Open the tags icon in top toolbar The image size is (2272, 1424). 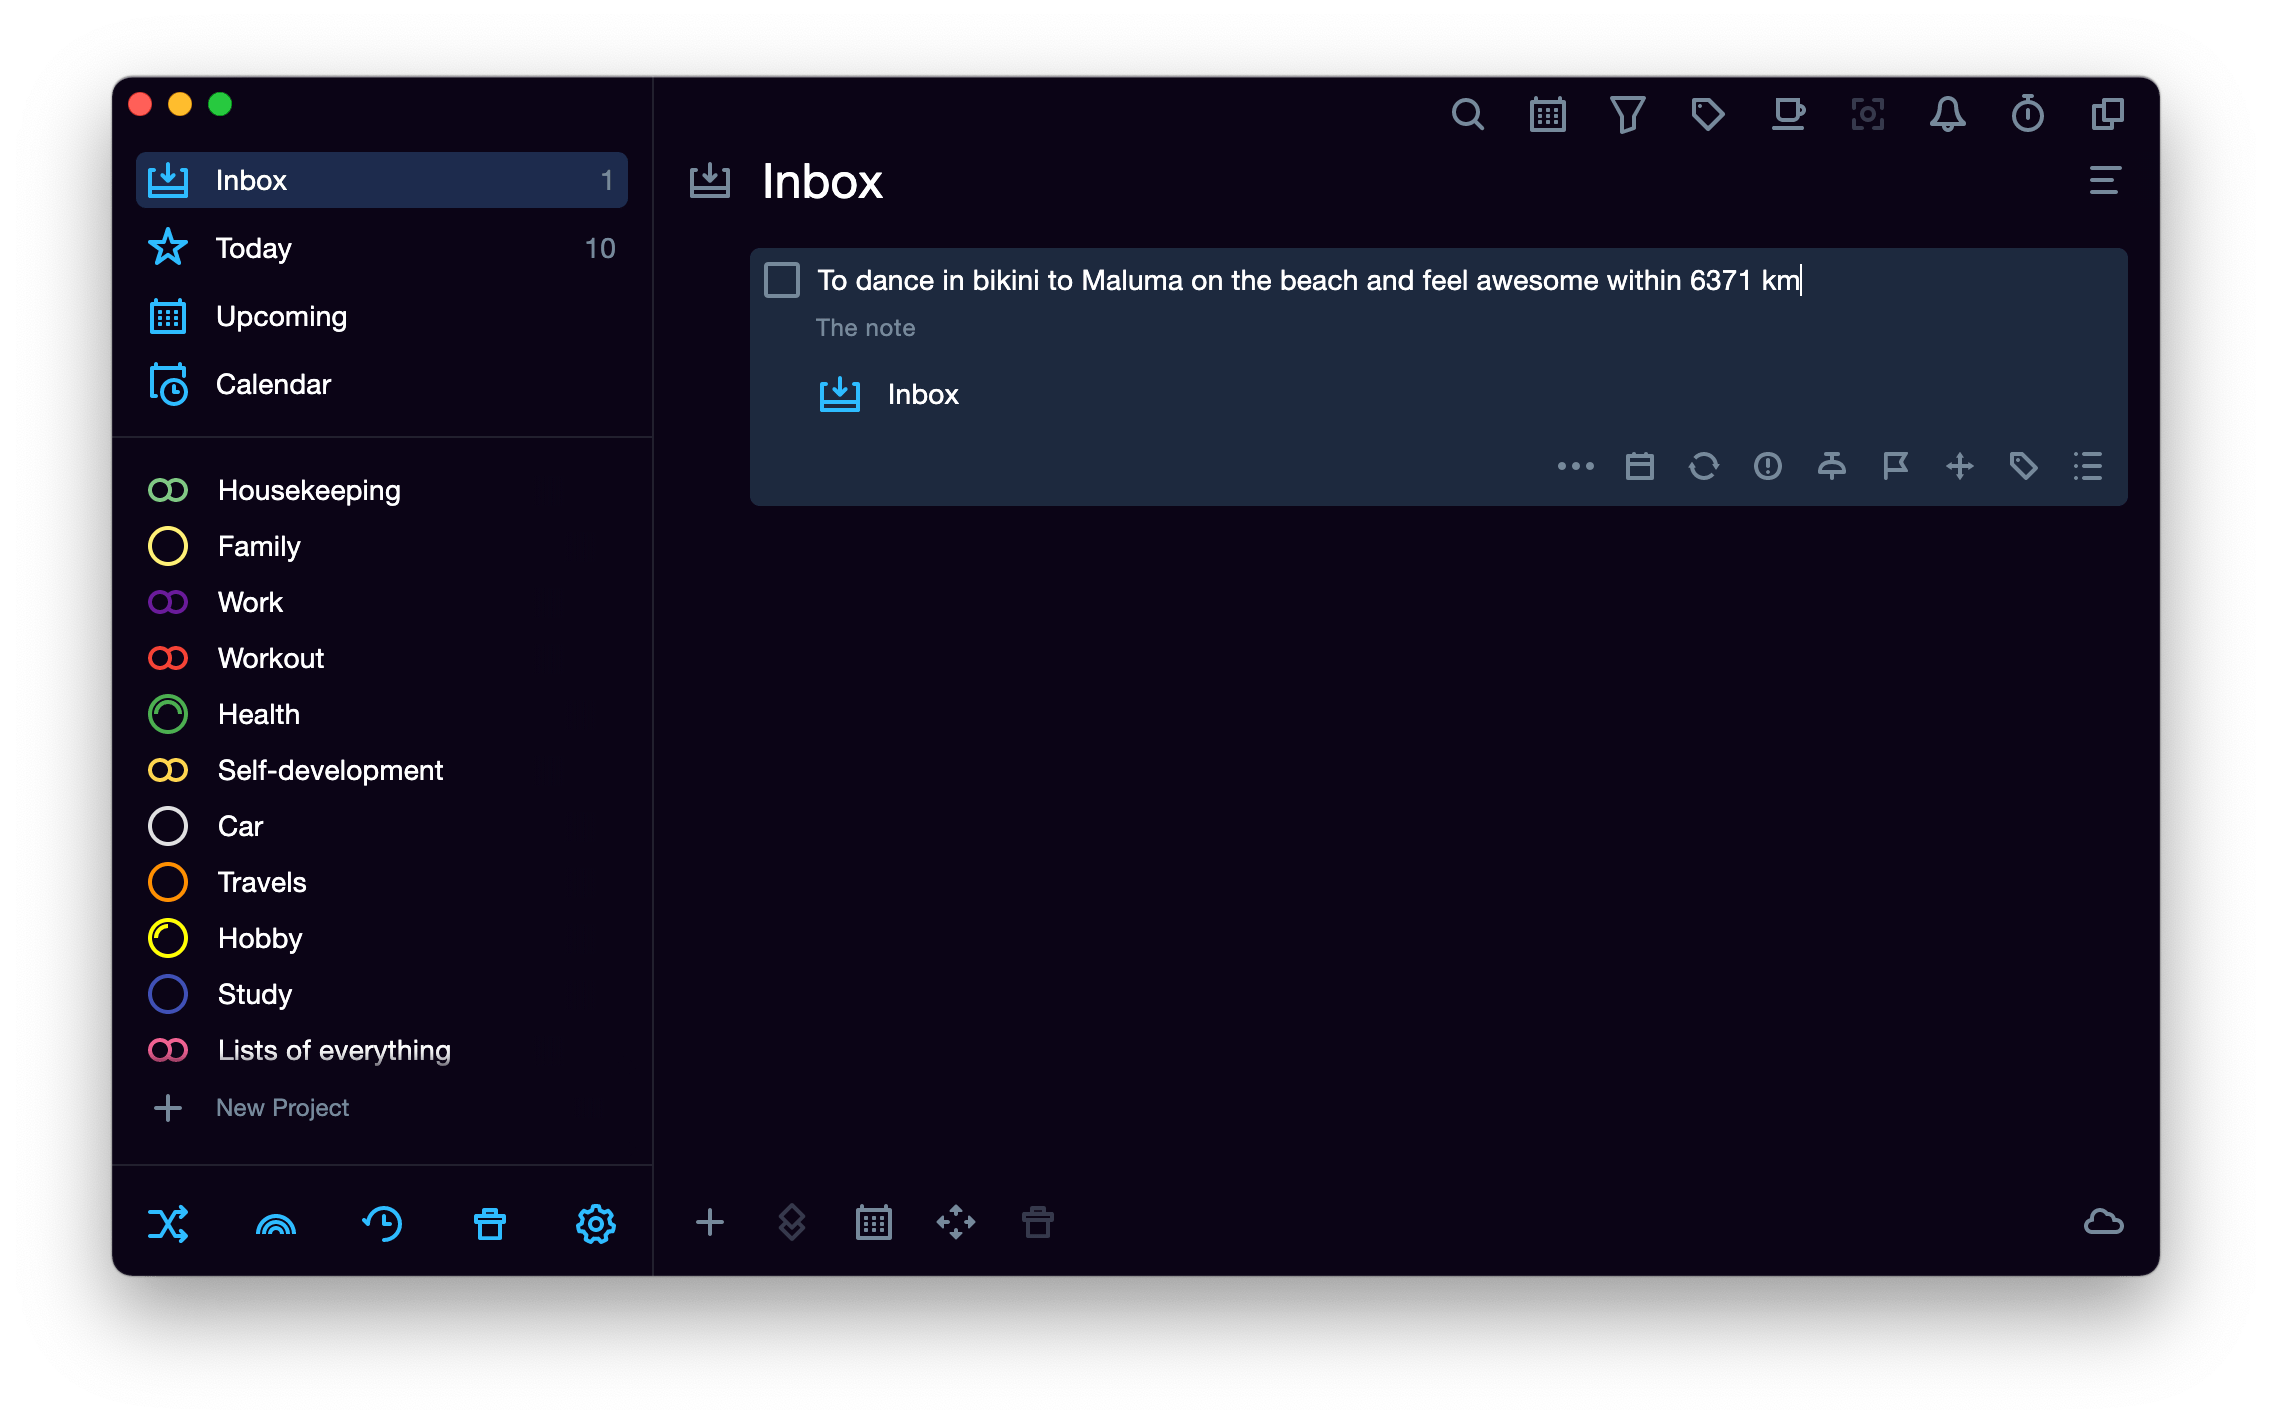coord(1707,115)
